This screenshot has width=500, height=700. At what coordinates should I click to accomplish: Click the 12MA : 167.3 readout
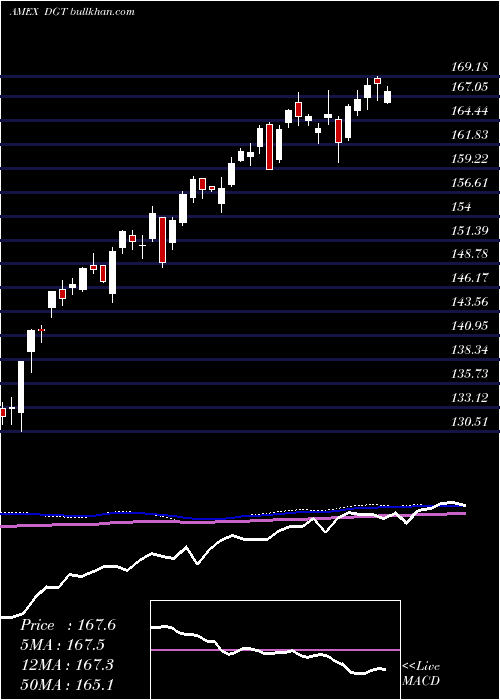67,665
